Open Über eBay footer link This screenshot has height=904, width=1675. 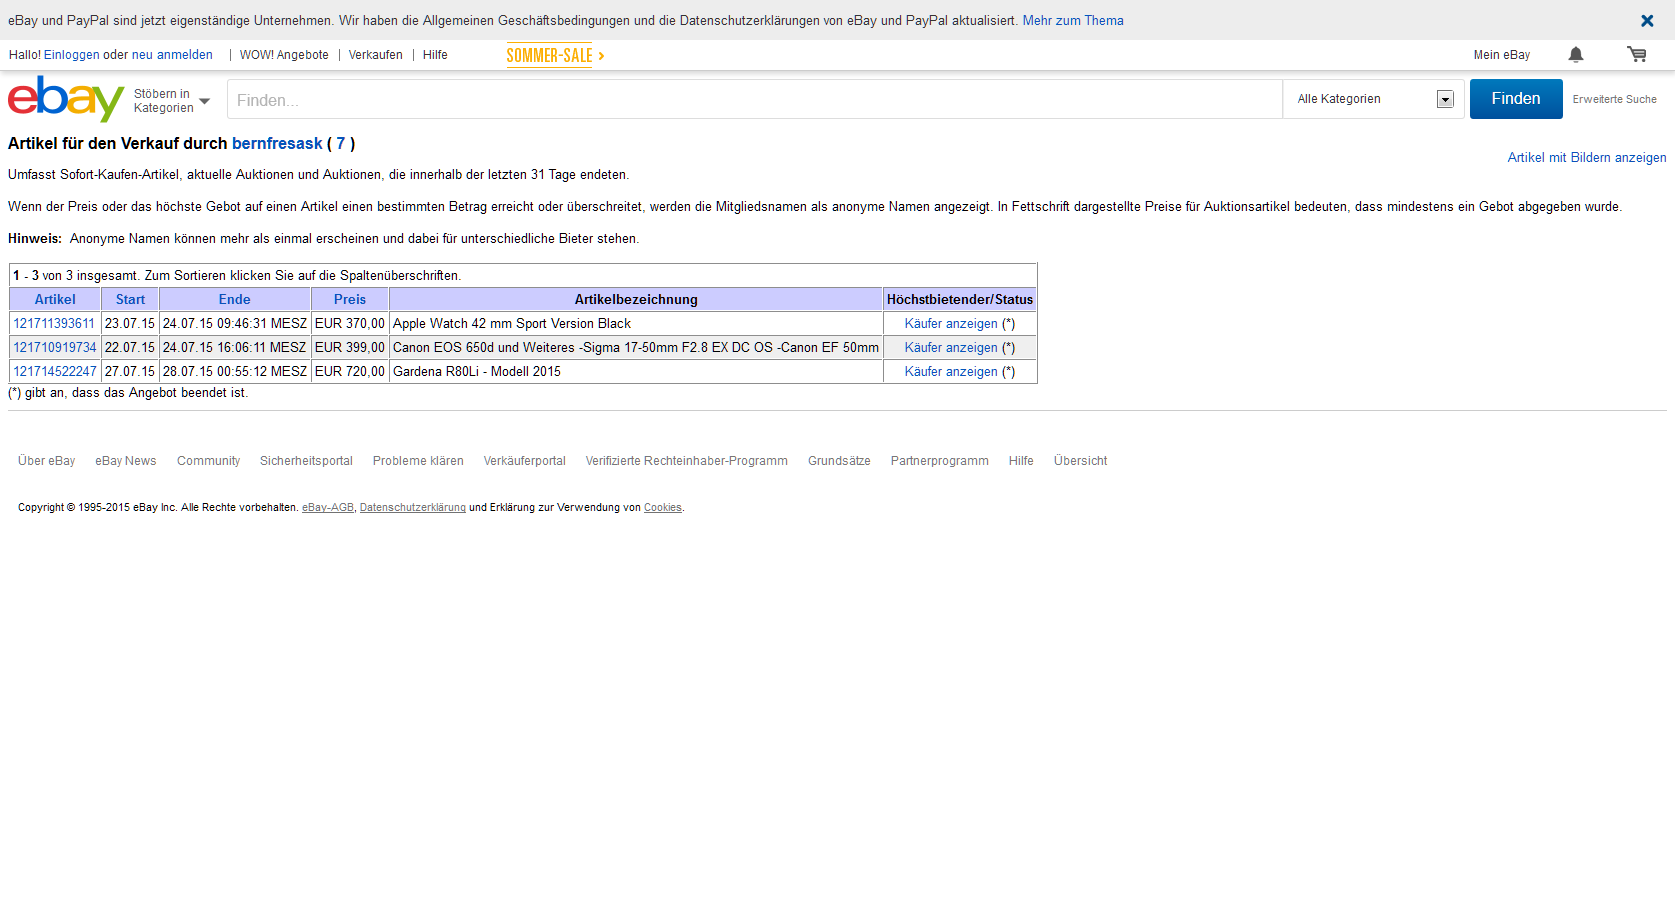pos(46,461)
